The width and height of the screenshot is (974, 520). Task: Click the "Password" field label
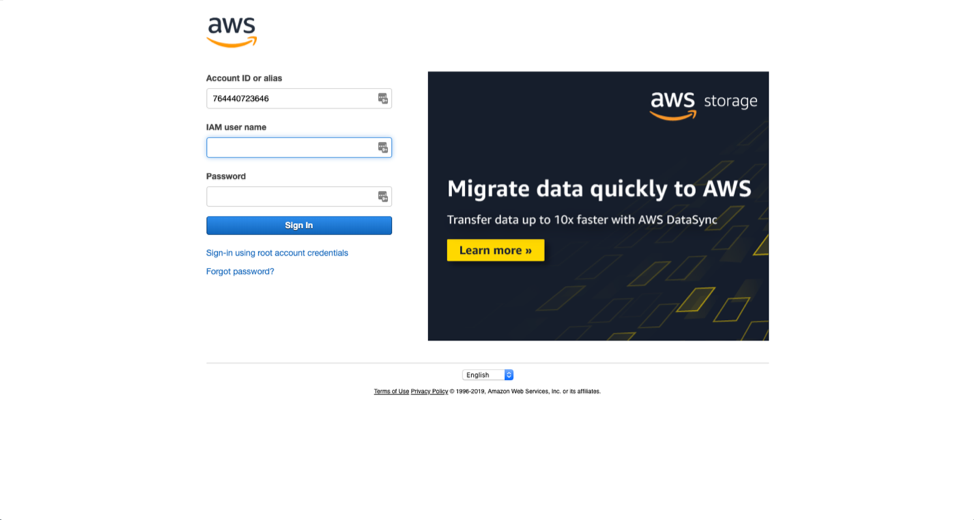[x=226, y=176]
